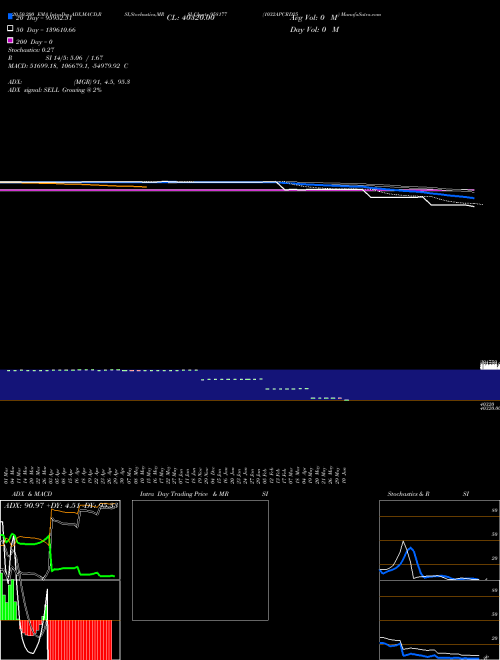Click the empty Intra Day Trading Price chart box
The height and width of the screenshot is (660, 500).
[200, 560]
